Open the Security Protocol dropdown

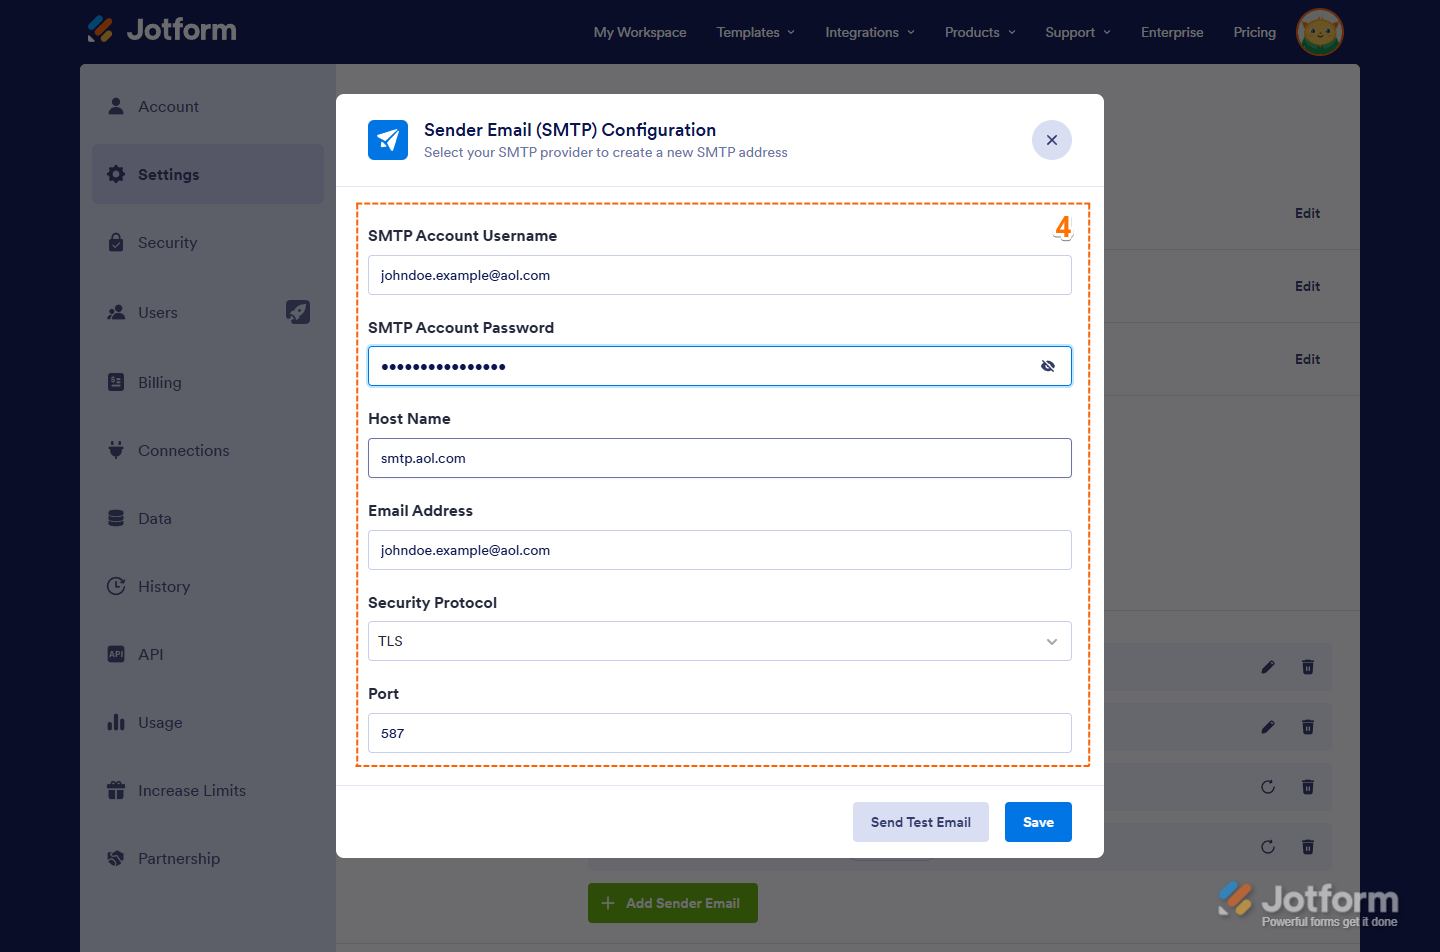719,641
